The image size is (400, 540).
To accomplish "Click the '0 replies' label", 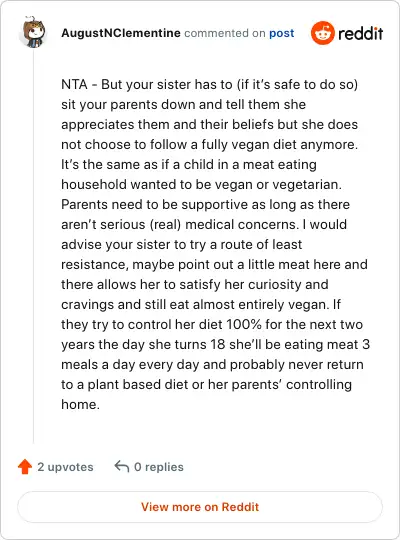I will (x=159, y=467).
